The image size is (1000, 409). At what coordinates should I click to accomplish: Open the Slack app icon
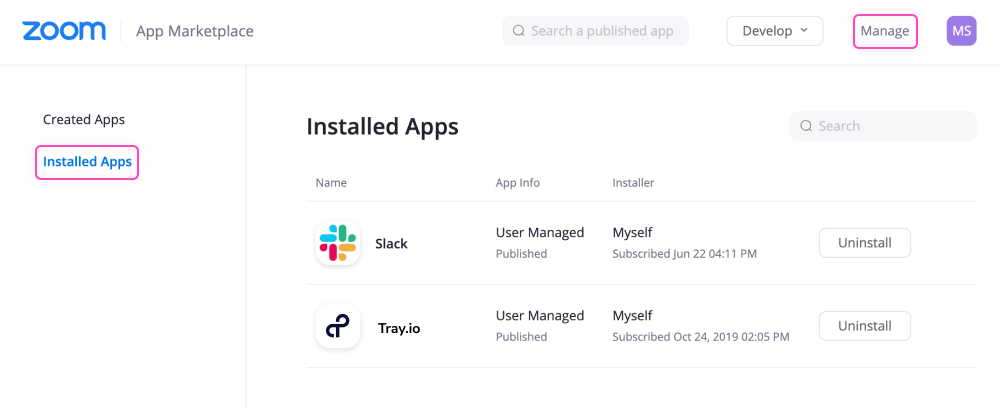click(338, 243)
